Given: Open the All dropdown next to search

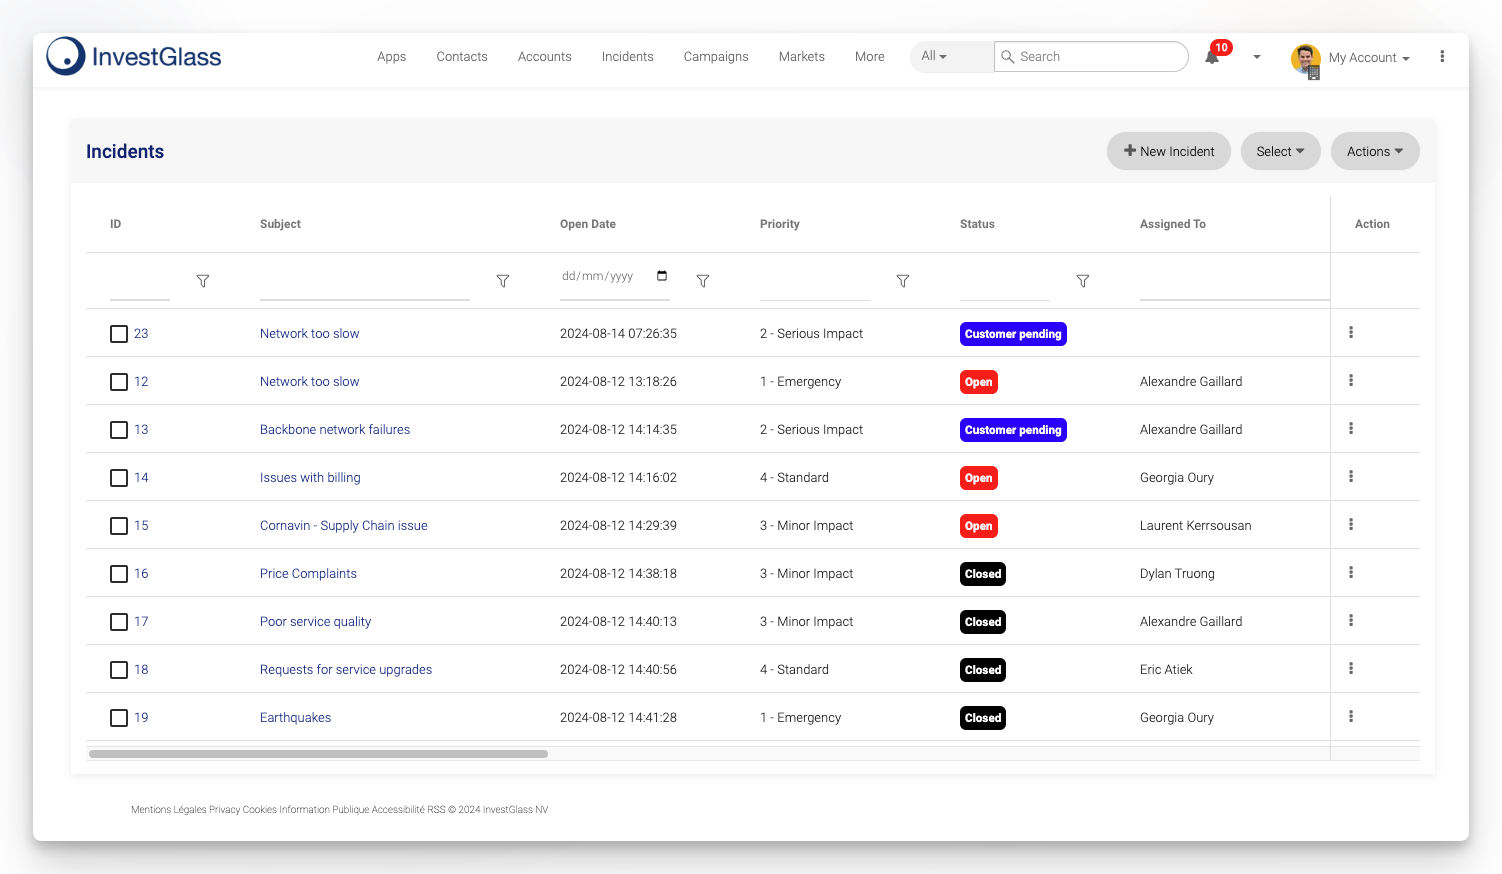Looking at the screenshot, I should (933, 56).
